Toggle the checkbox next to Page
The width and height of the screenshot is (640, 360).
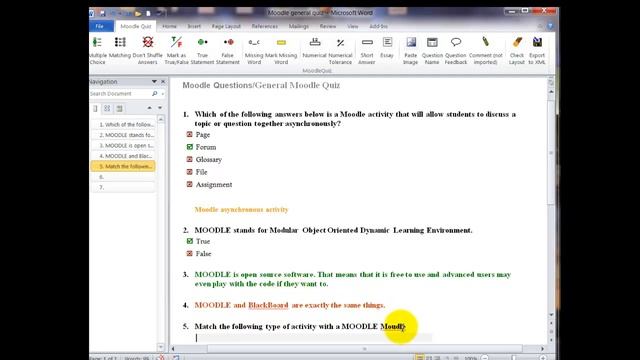(x=189, y=134)
